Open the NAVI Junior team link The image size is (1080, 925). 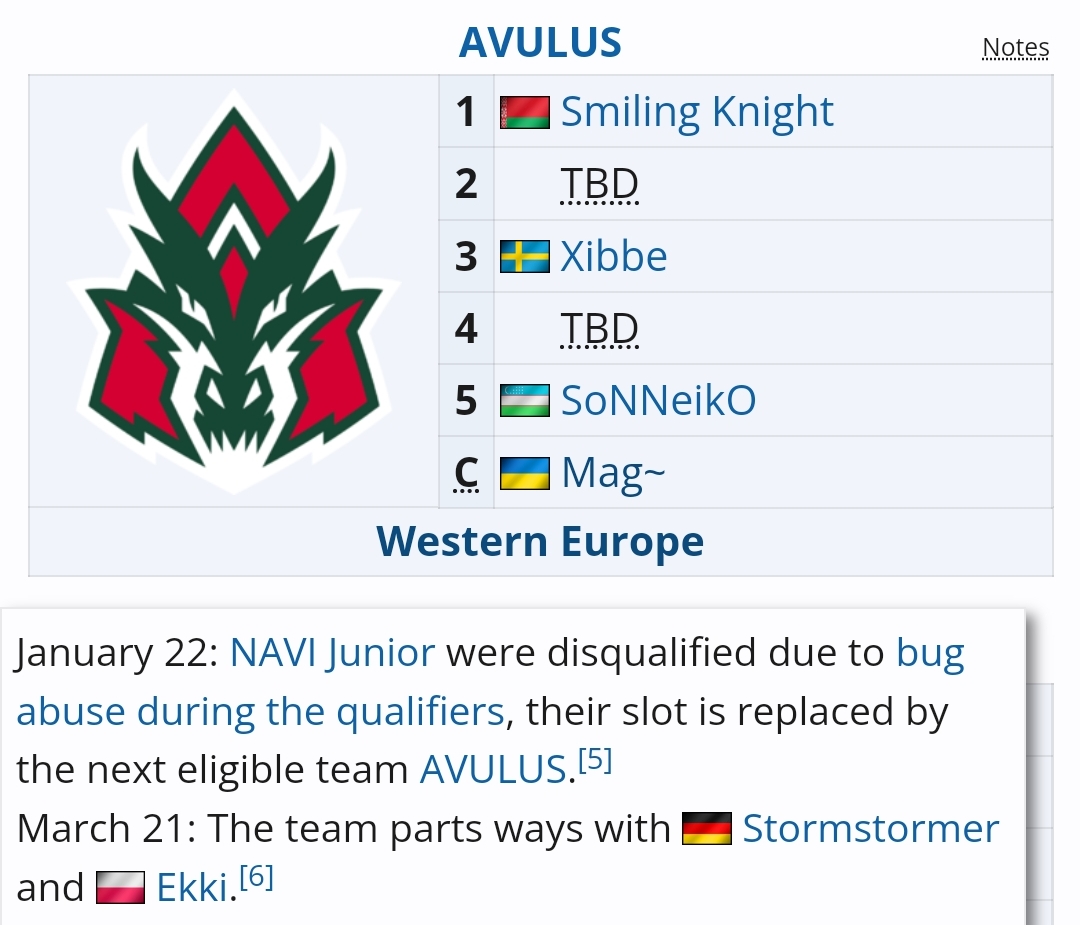tap(332, 653)
